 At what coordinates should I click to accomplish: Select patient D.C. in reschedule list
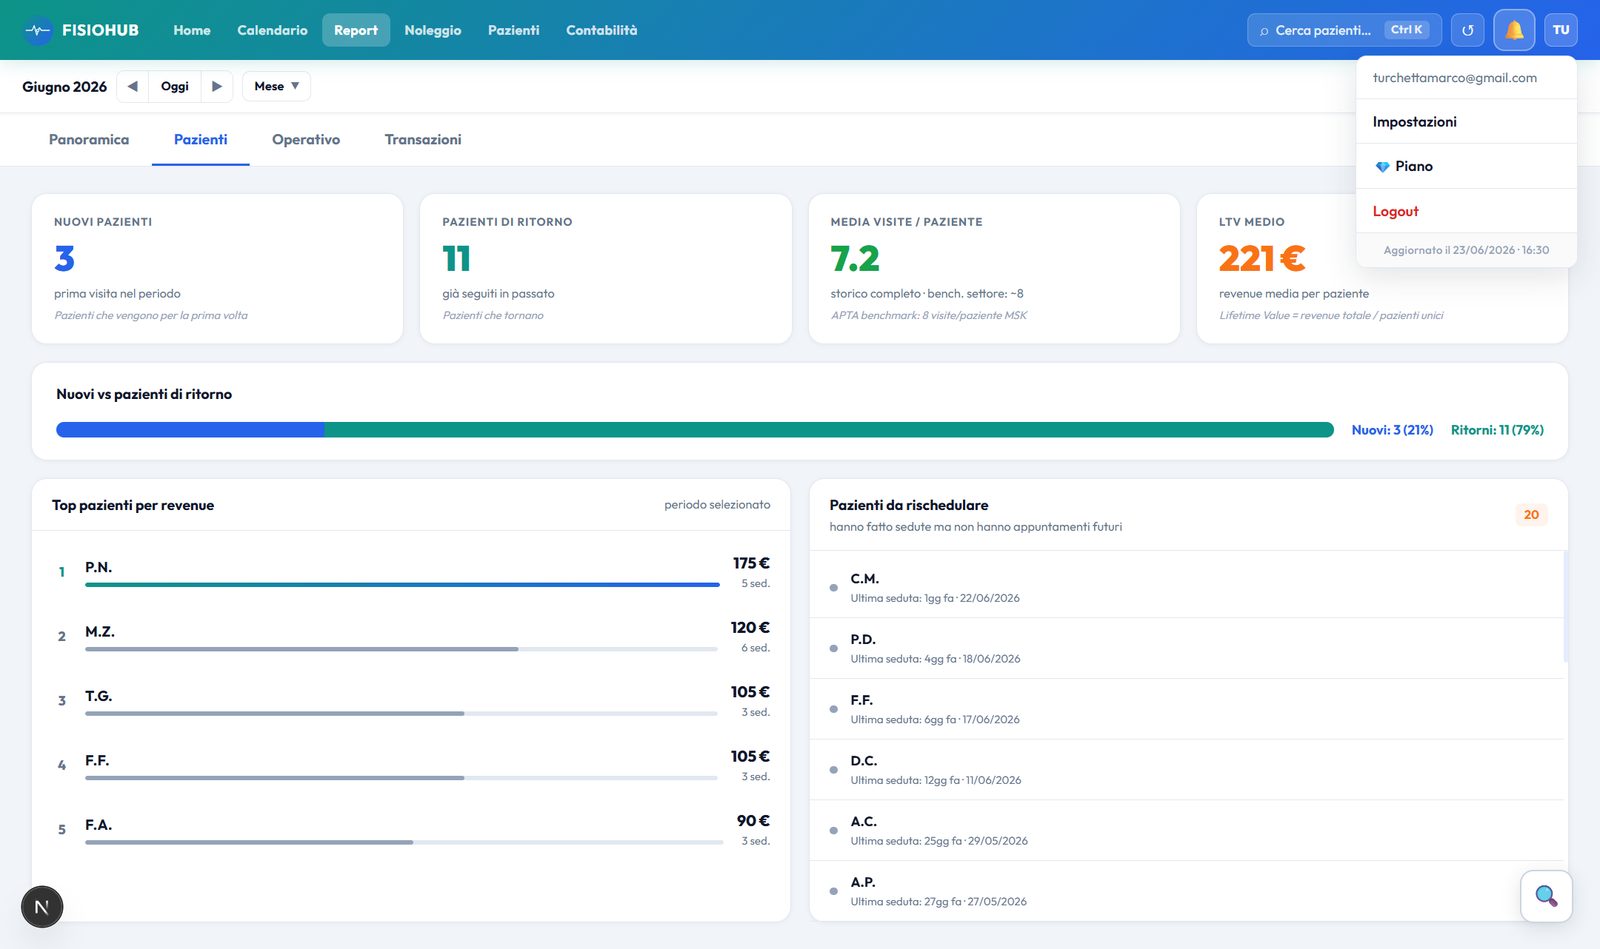1187,770
